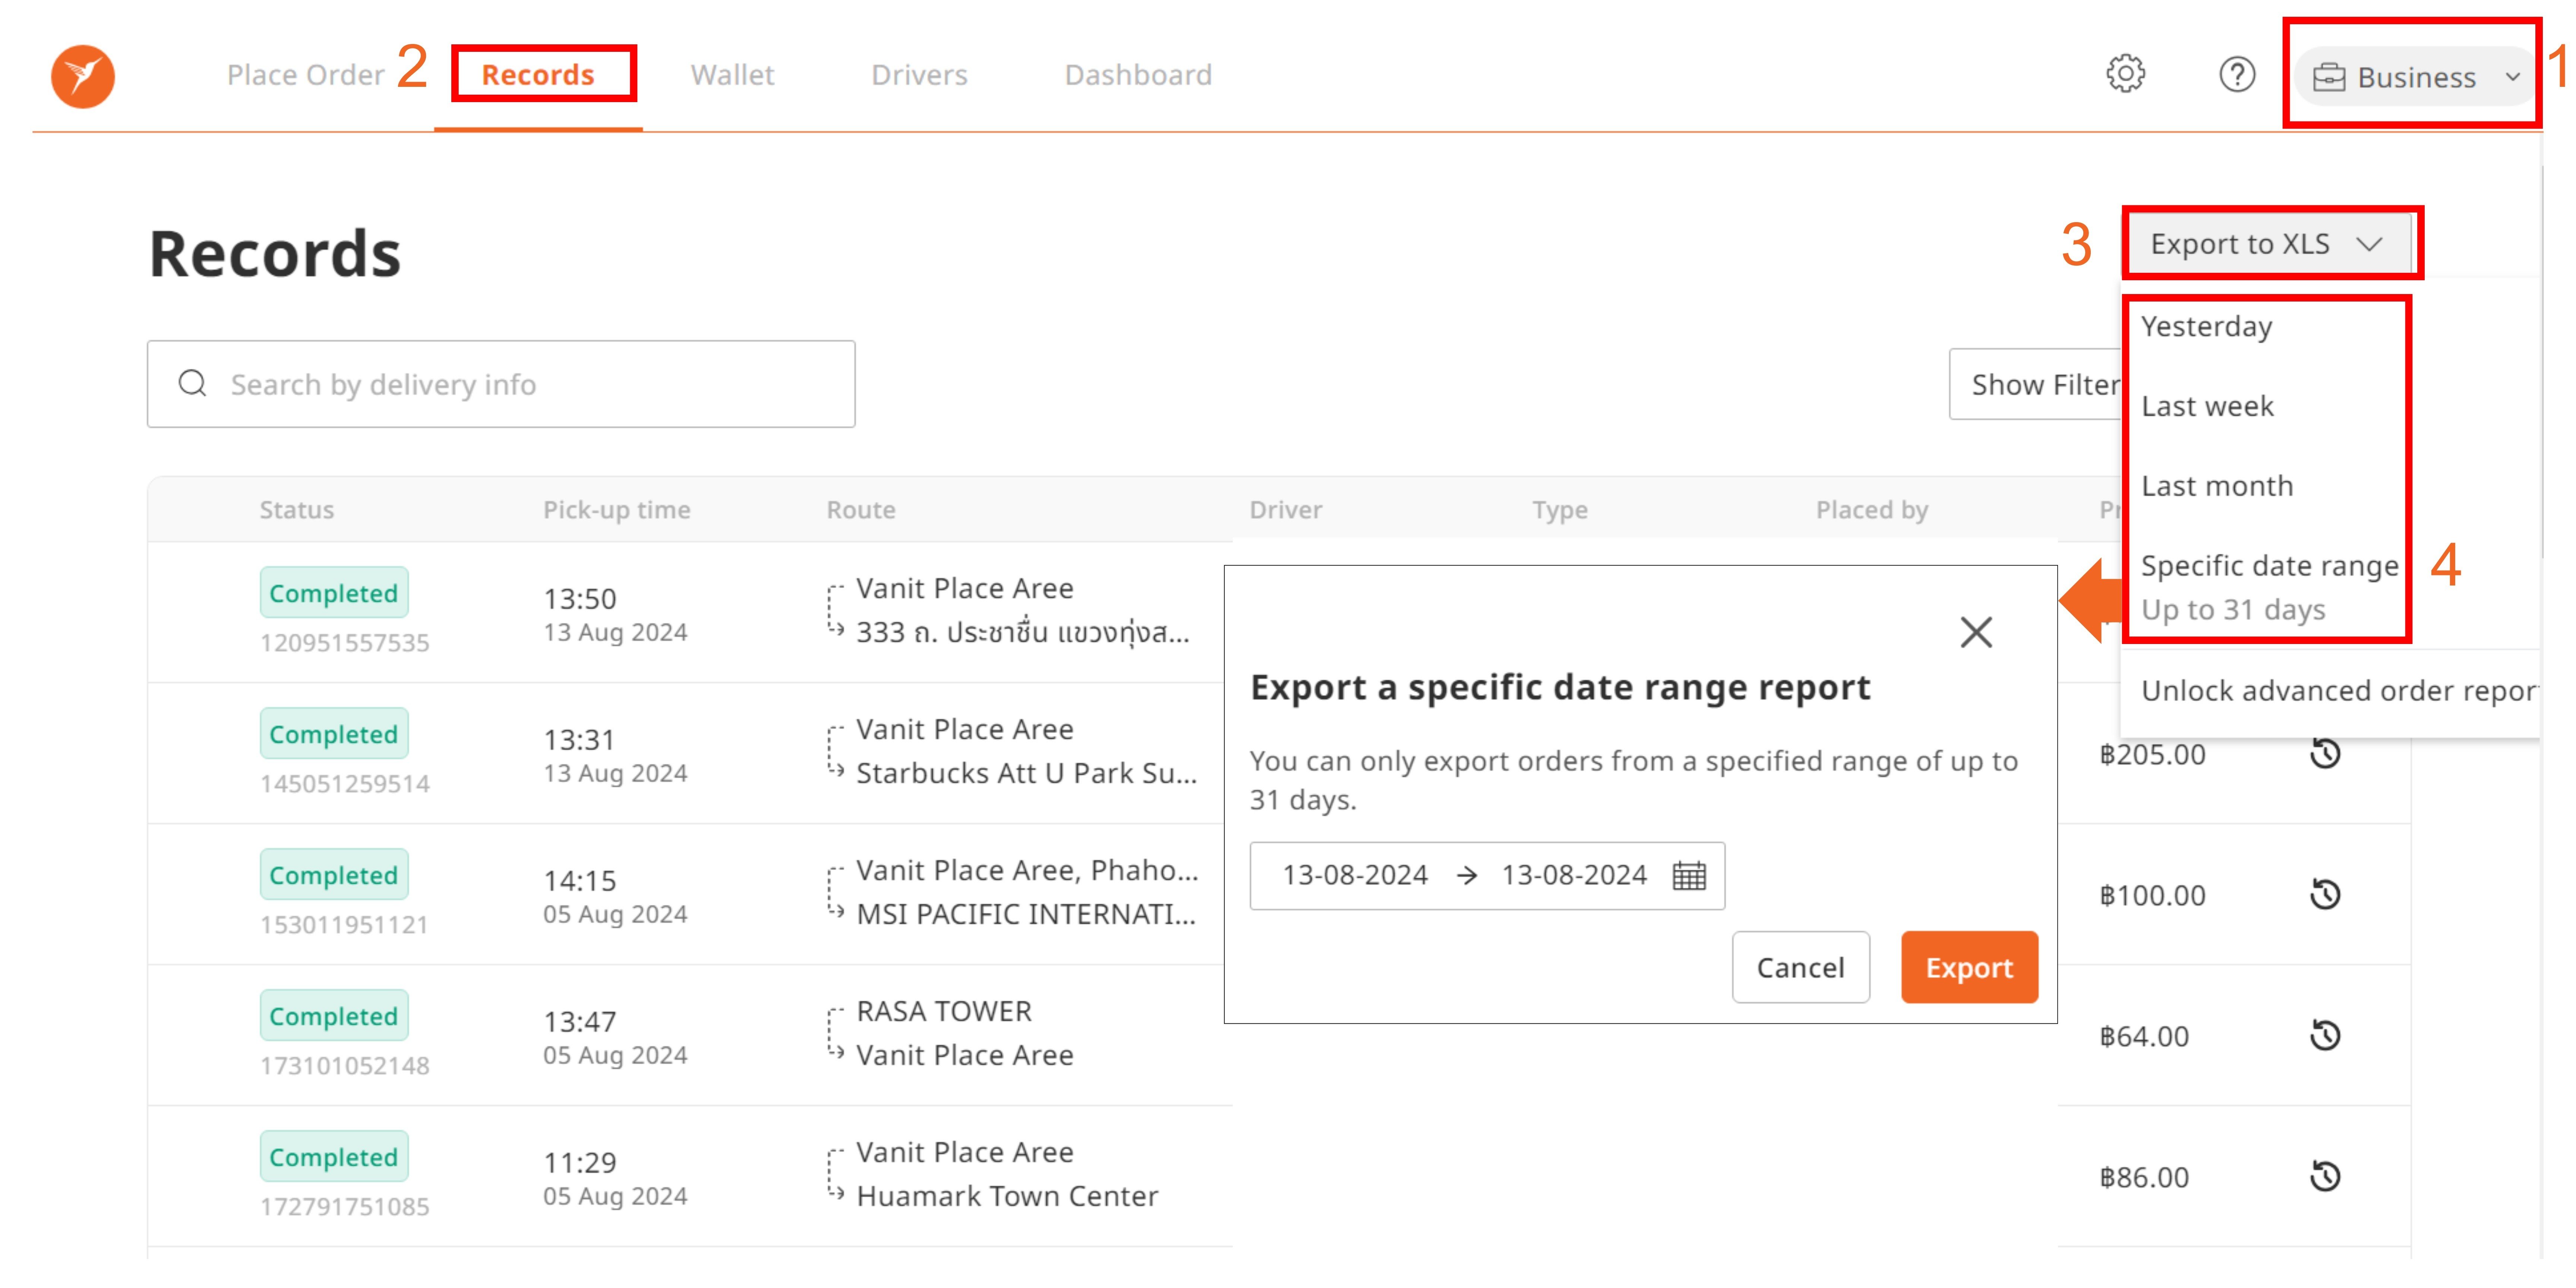Click Completed badge for order 172791751085
2576x1288 pixels.
(334, 1157)
